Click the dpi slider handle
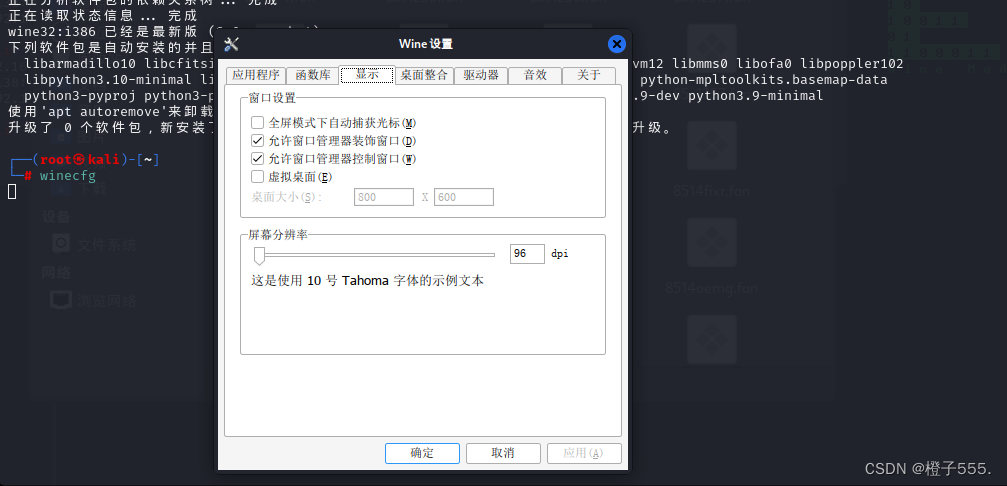The image size is (1007, 486). 259,255
